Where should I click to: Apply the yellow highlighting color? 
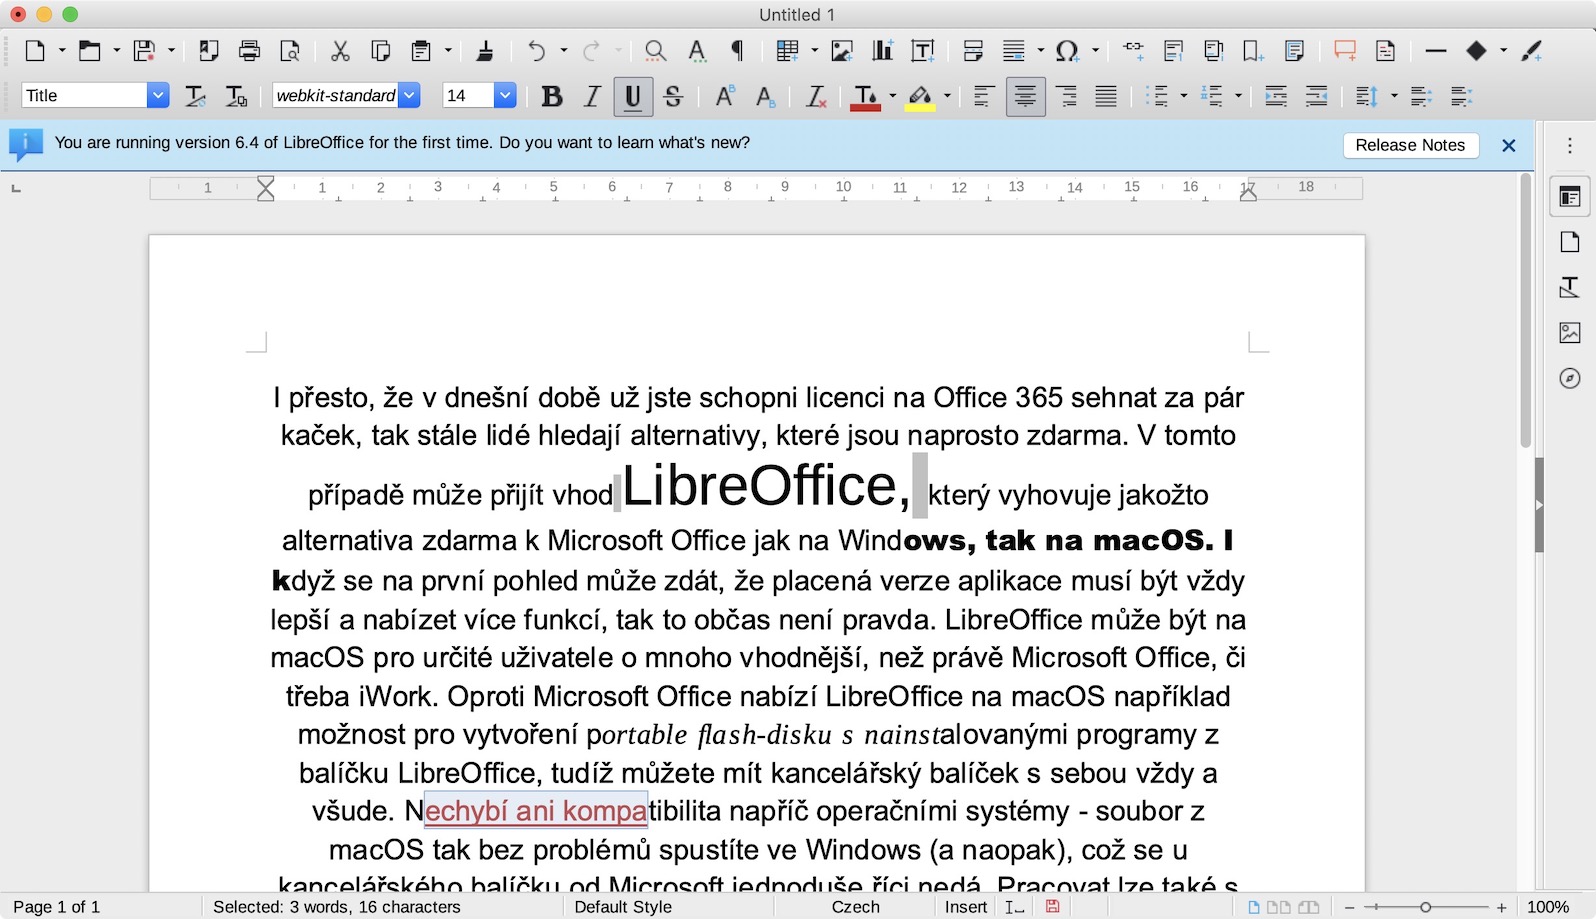920,96
